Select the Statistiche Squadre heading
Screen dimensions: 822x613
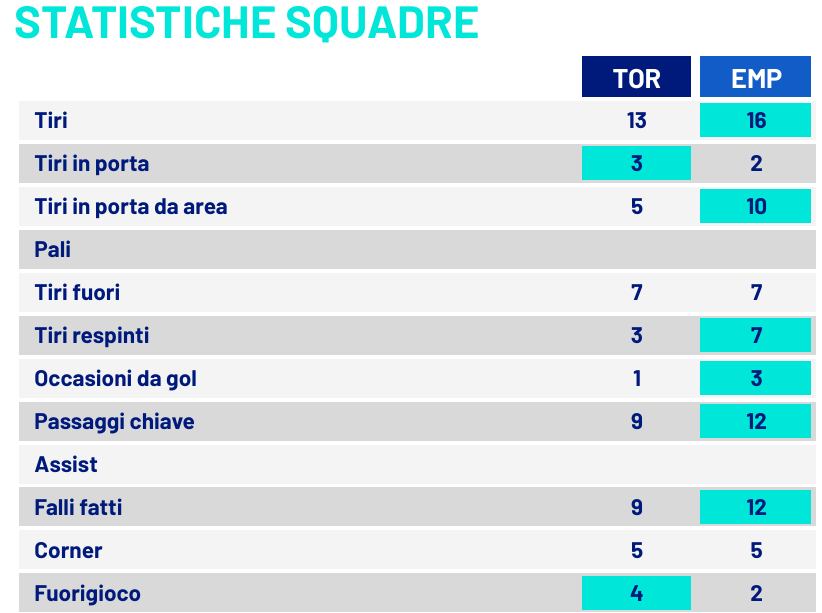pos(247,22)
